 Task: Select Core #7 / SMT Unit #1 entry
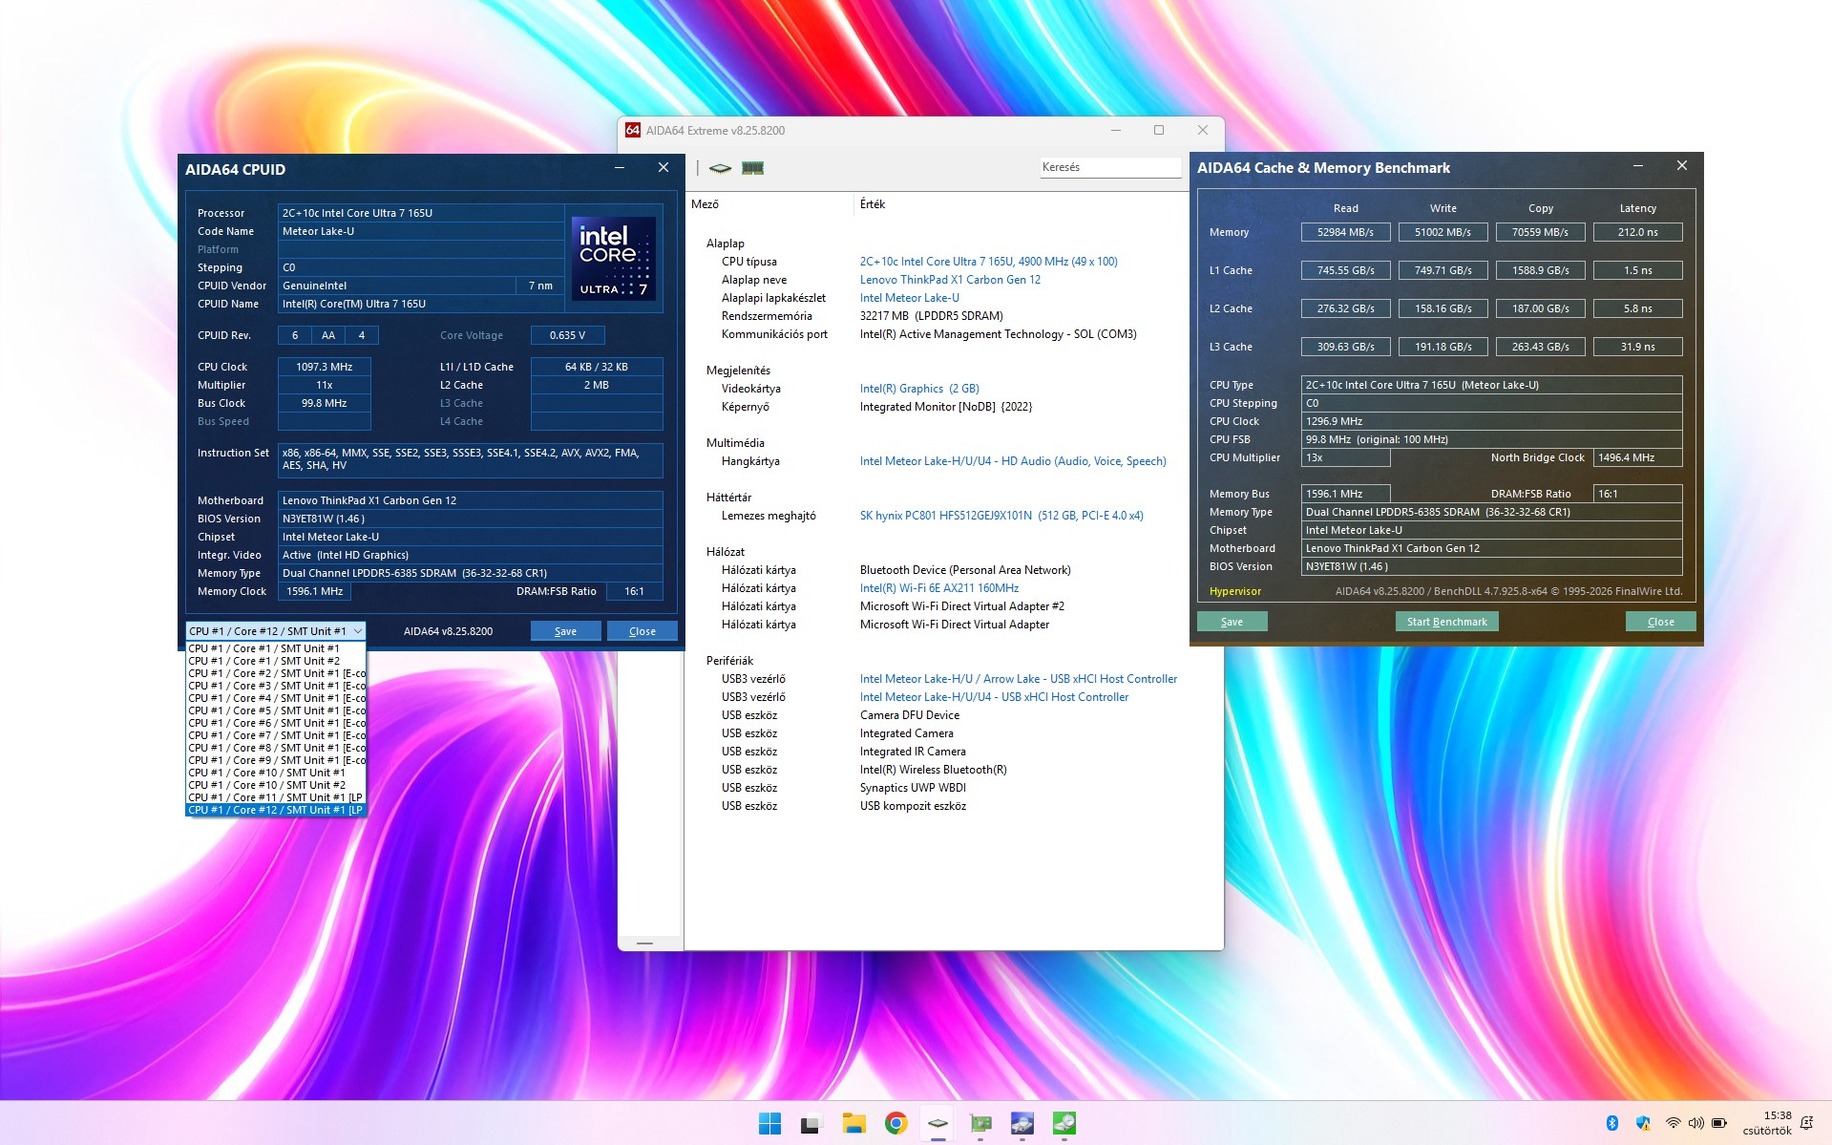(276, 735)
